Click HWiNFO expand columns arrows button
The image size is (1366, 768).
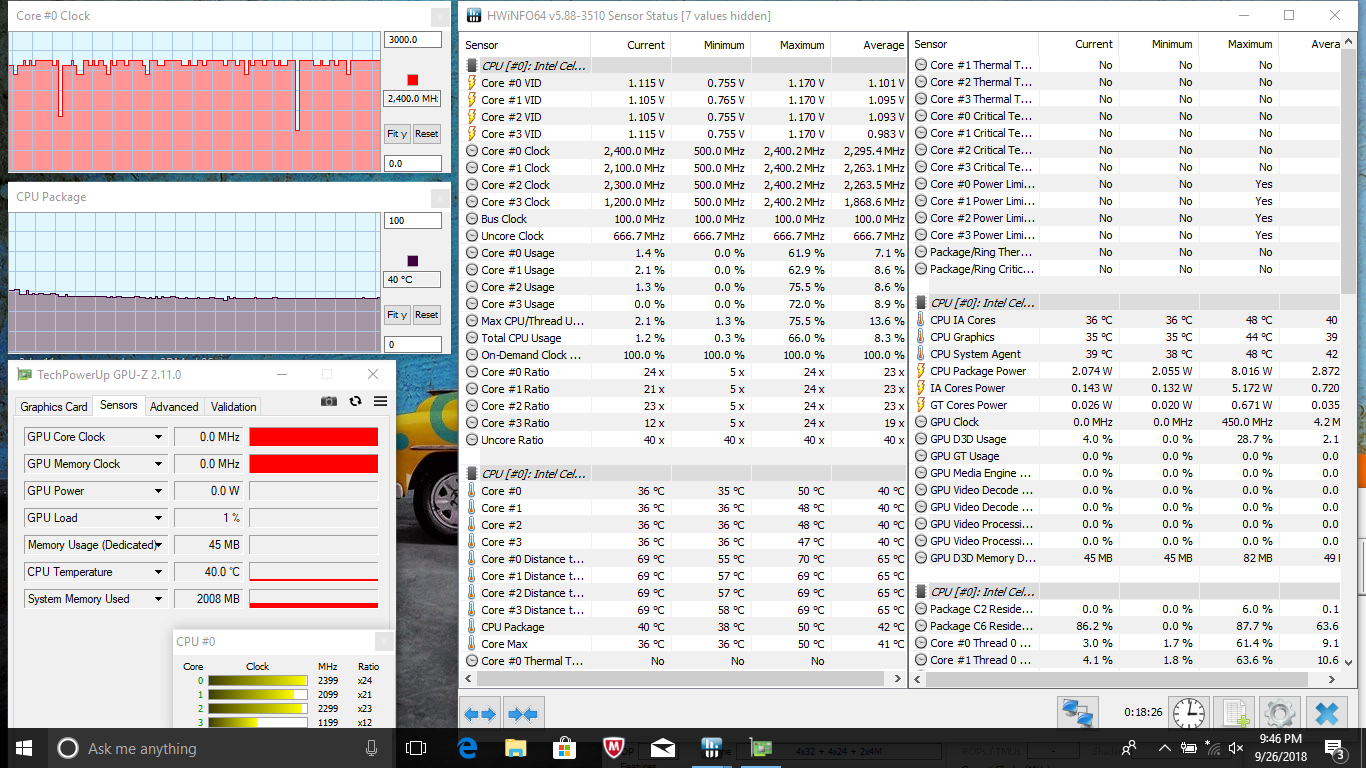480,714
